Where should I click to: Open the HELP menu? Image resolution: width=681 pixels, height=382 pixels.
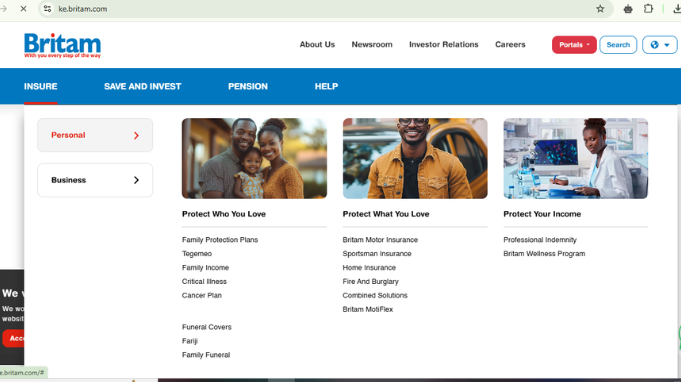(326, 86)
